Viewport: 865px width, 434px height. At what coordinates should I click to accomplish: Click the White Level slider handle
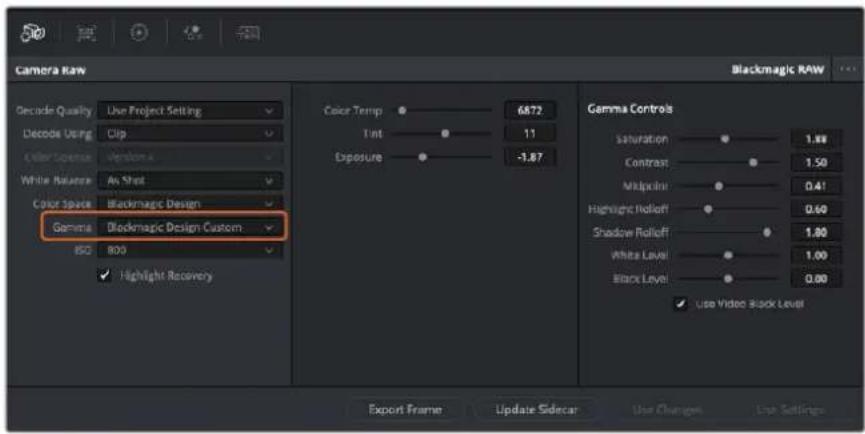(728, 256)
